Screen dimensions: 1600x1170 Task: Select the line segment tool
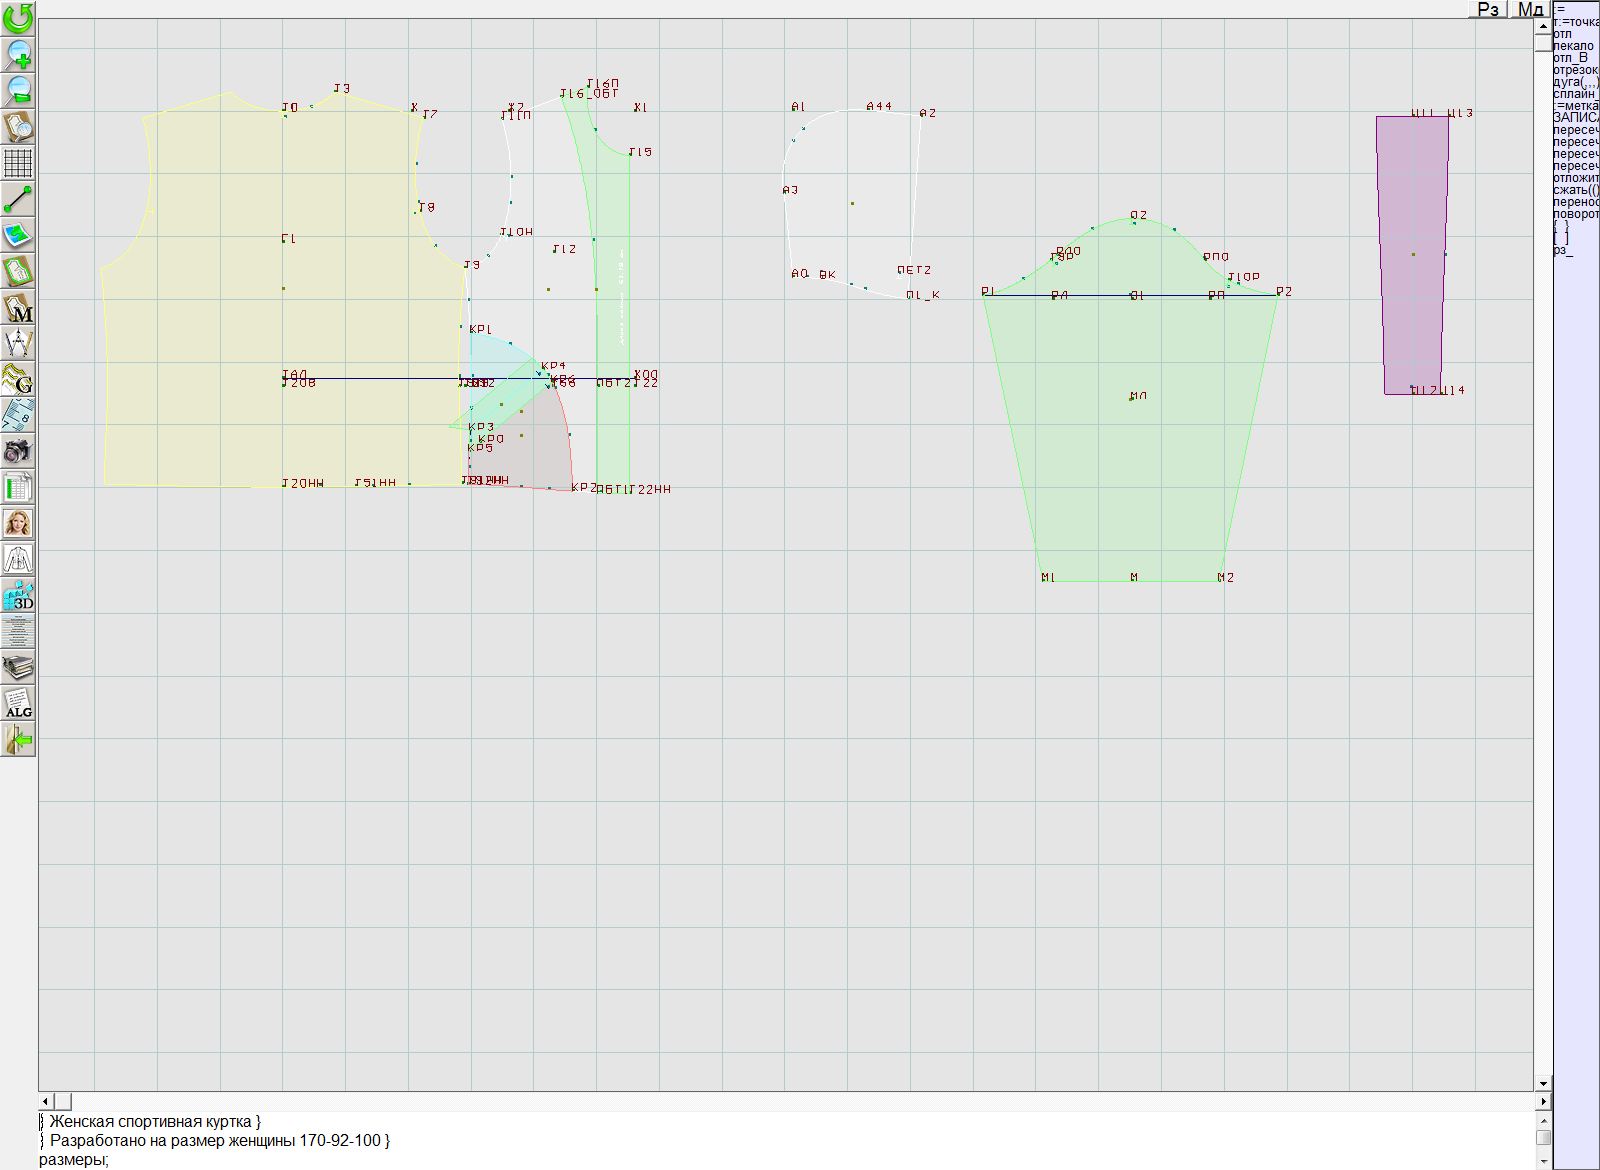coord(18,199)
